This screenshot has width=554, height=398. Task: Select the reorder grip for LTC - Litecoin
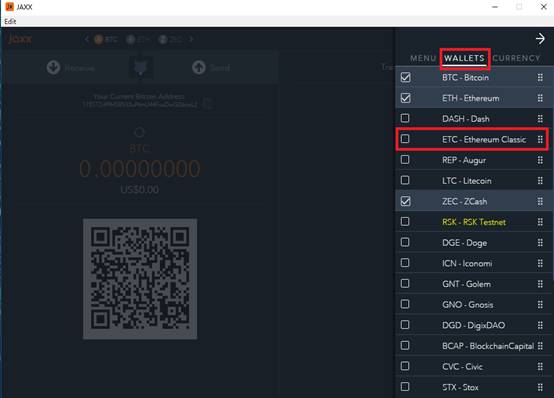coord(540,181)
